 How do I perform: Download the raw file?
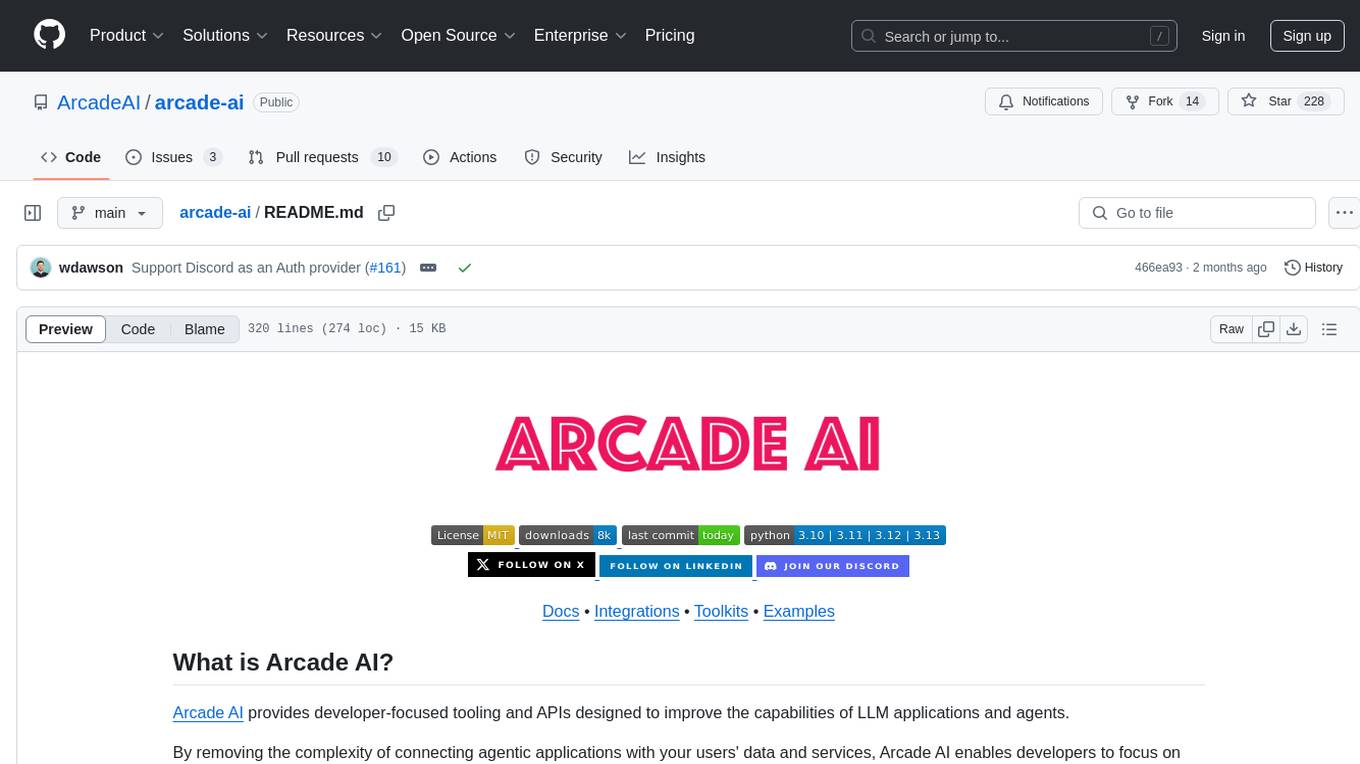click(1293, 329)
